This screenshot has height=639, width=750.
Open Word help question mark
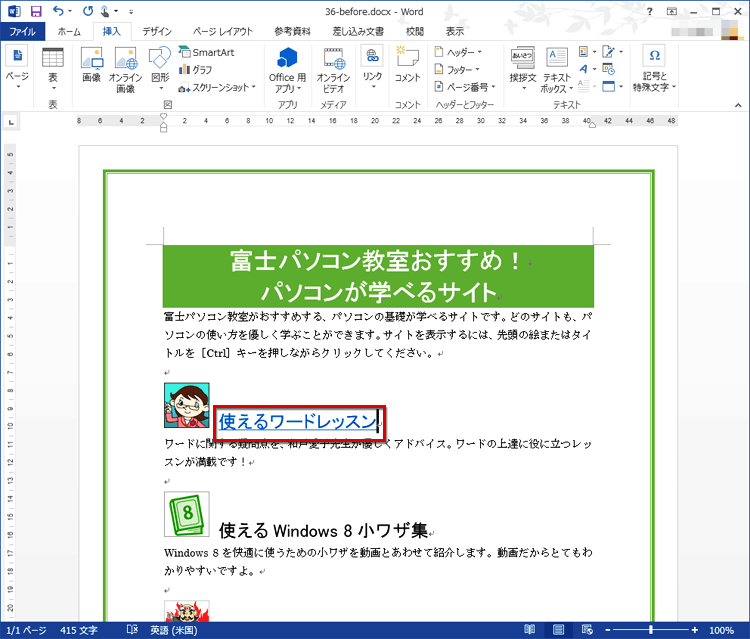tap(650, 11)
